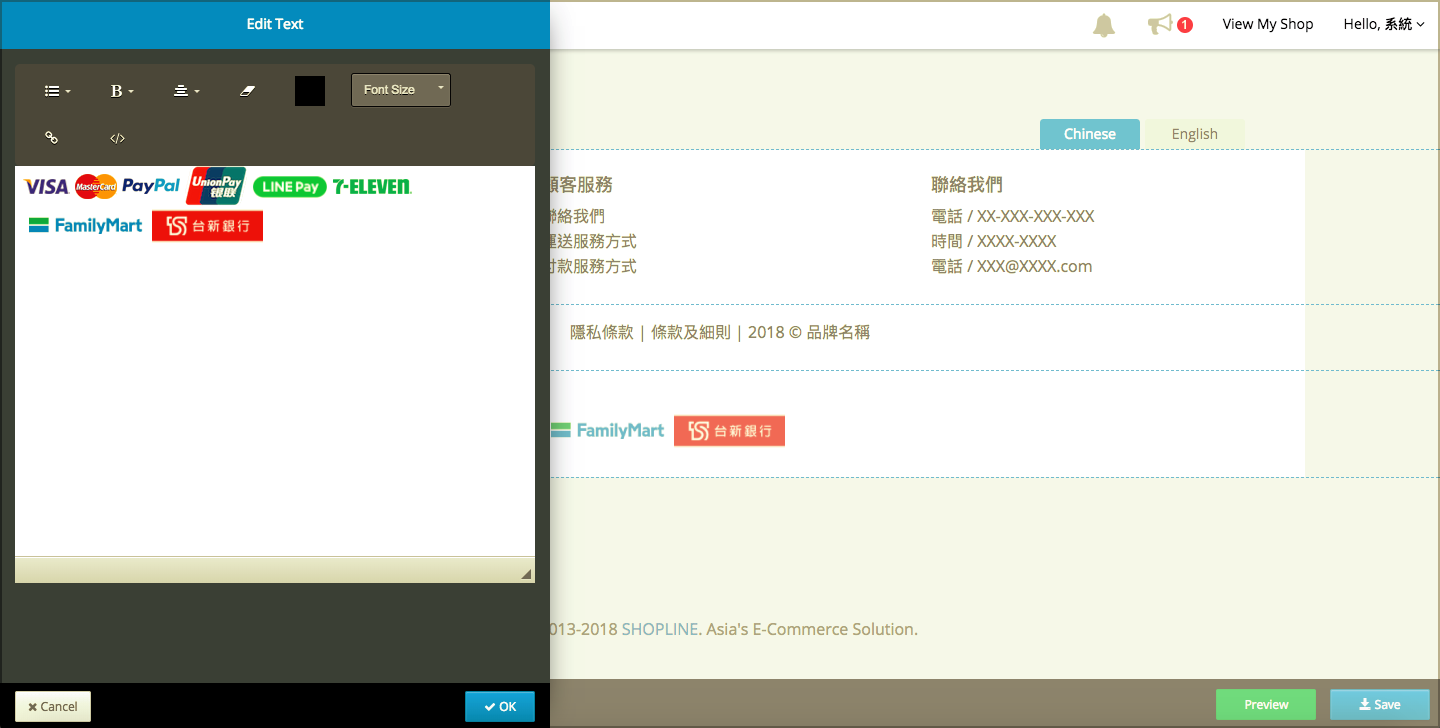This screenshot has height=728, width=1440.
Task: Switch to the English language tab
Action: click(1195, 134)
